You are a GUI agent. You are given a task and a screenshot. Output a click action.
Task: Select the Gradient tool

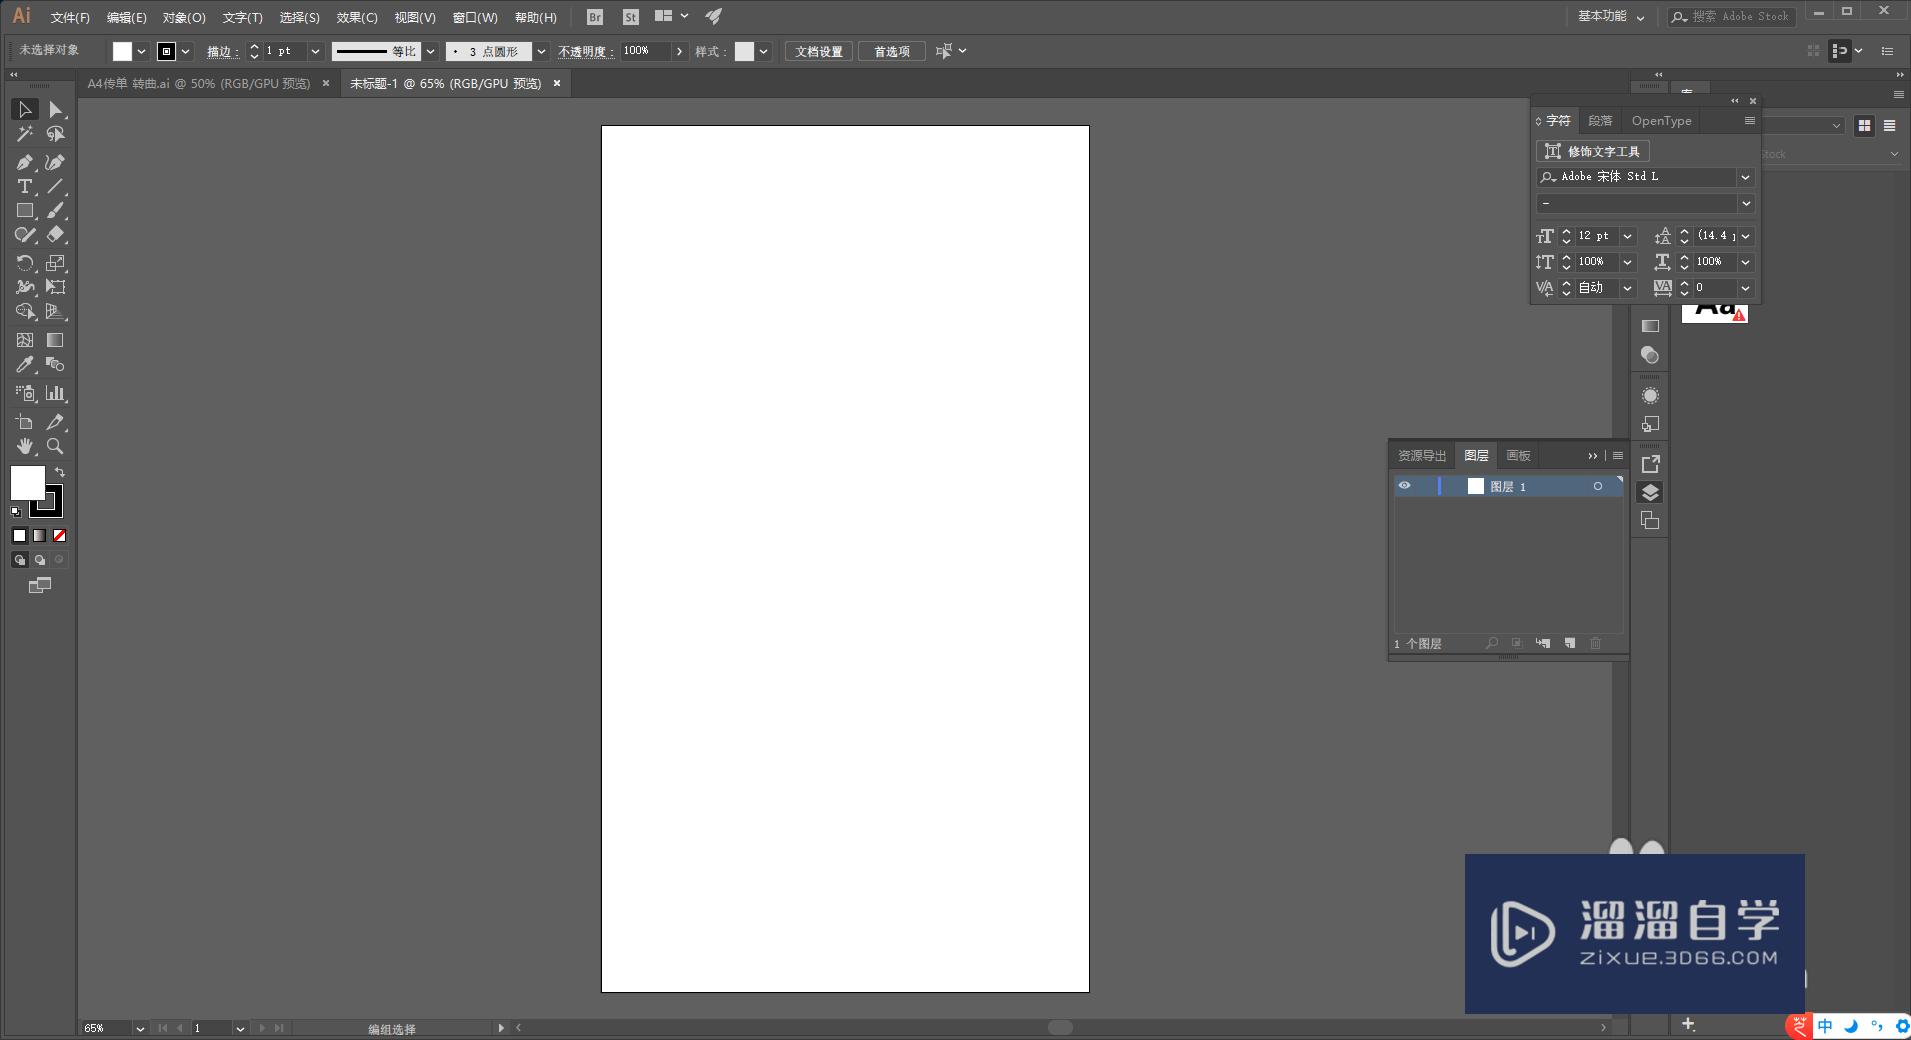pos(56,340)
